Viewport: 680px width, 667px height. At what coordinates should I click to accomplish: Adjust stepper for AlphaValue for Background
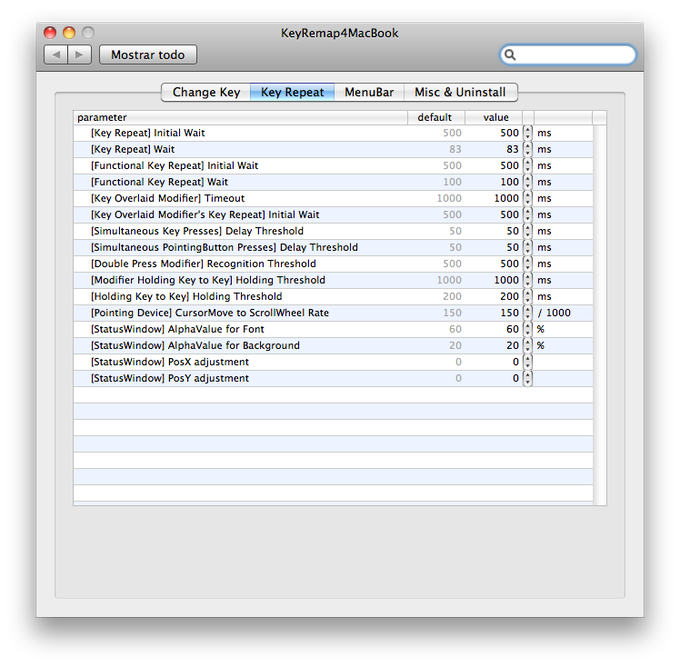coord(527,346)
